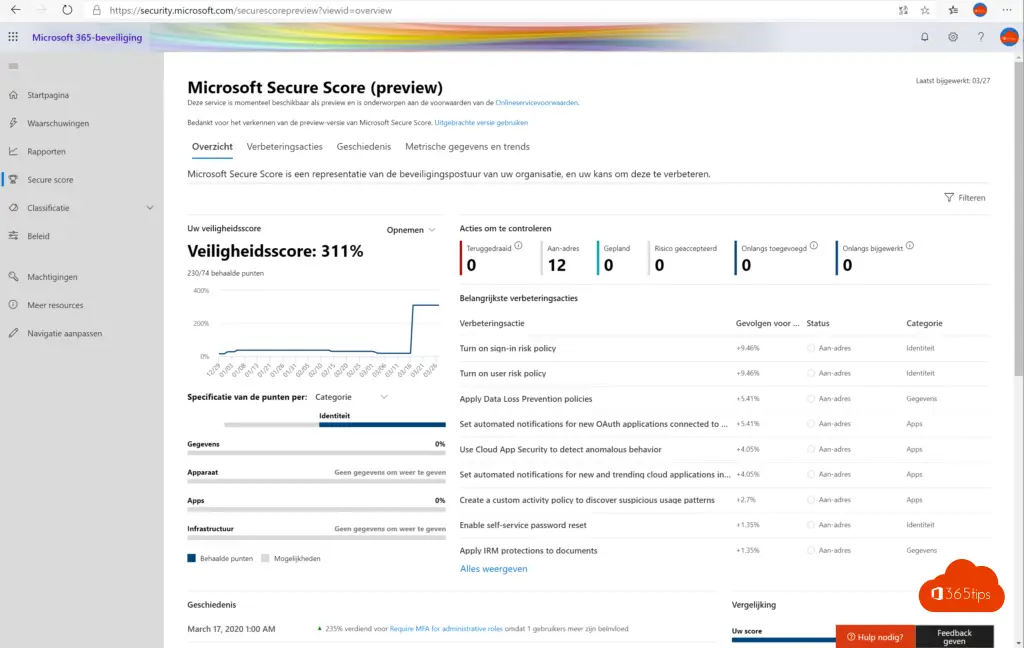1024x648 pixels.
Task: Switch to the Overzicht tab
Action: tap(212, 147)
